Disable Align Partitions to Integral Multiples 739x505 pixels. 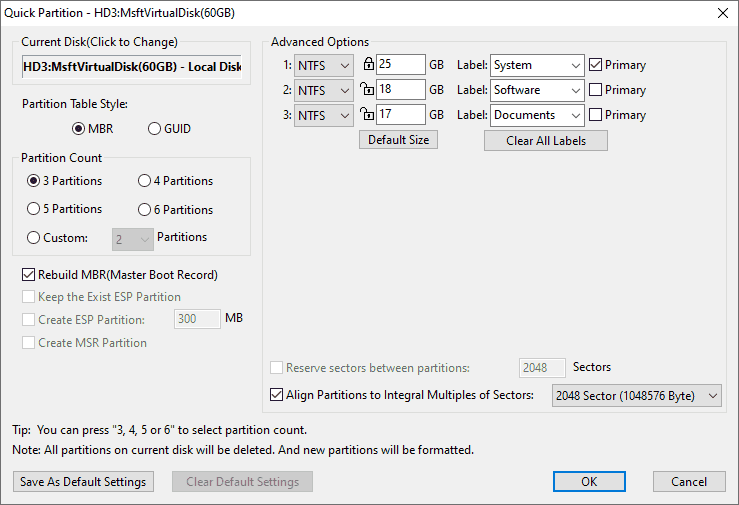(x=277, y=395)
